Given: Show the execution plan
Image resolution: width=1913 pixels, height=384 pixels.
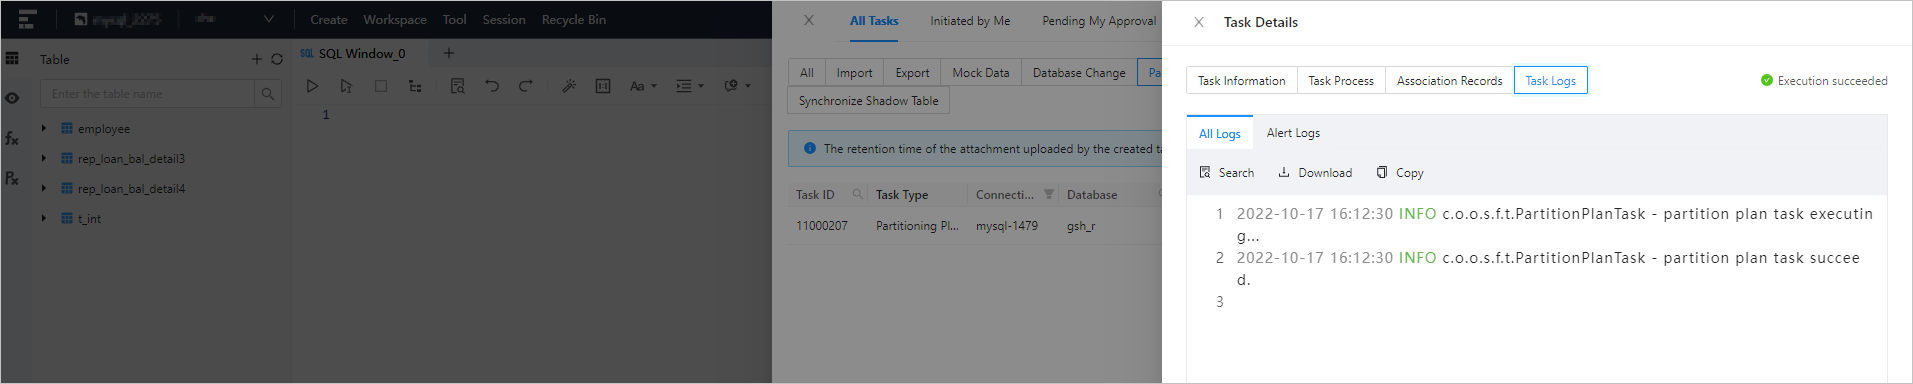Looking at the screenshot, I should [x=415, y=86].
